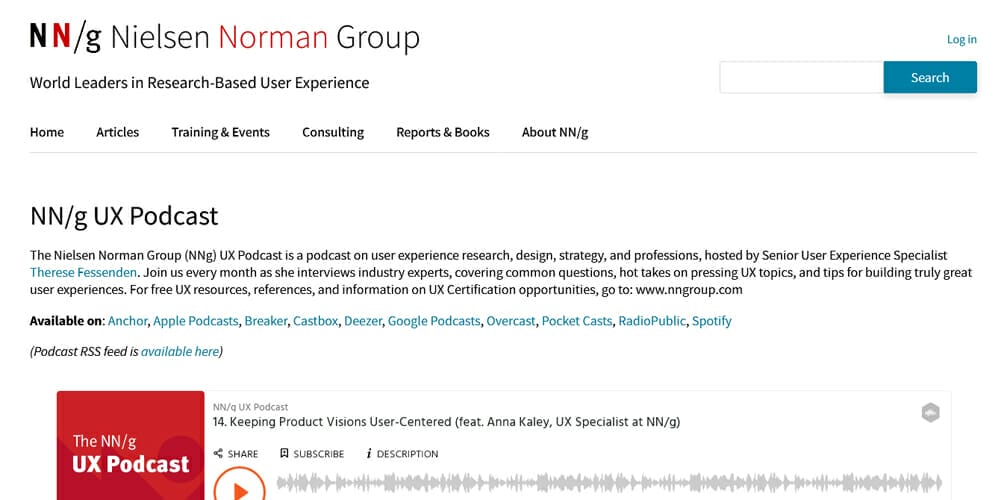Open the Breaker podcast link
This screenshot has width=1000, height=500.
[x=266, y=321]
